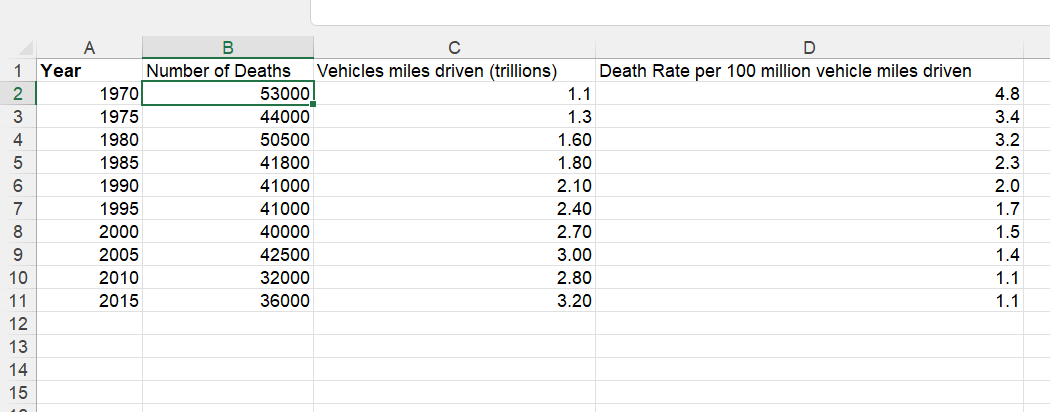Select the cell containing 2015
The height and width of the screenshot is (412, 1050).
[89, 300]
